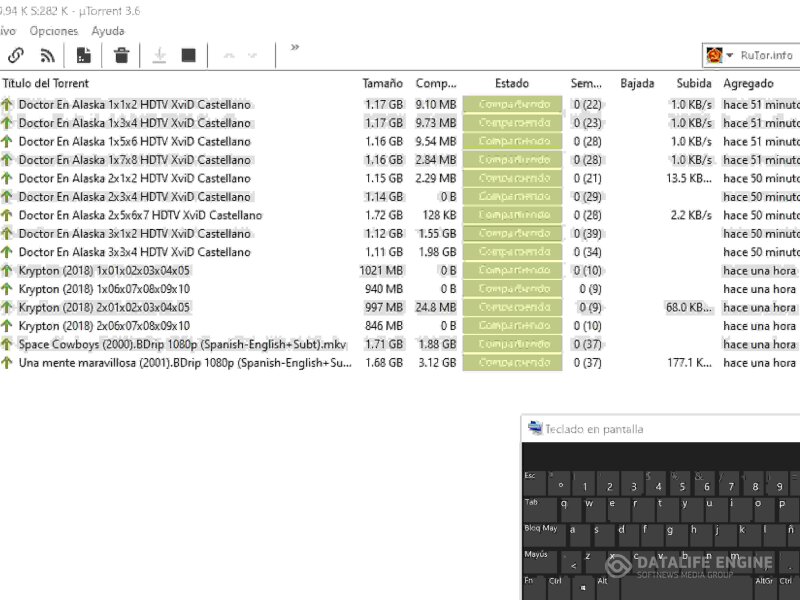Toggle the Bloq Mayús key on keyboard
800x600 pixels.
tap(542, 529)
